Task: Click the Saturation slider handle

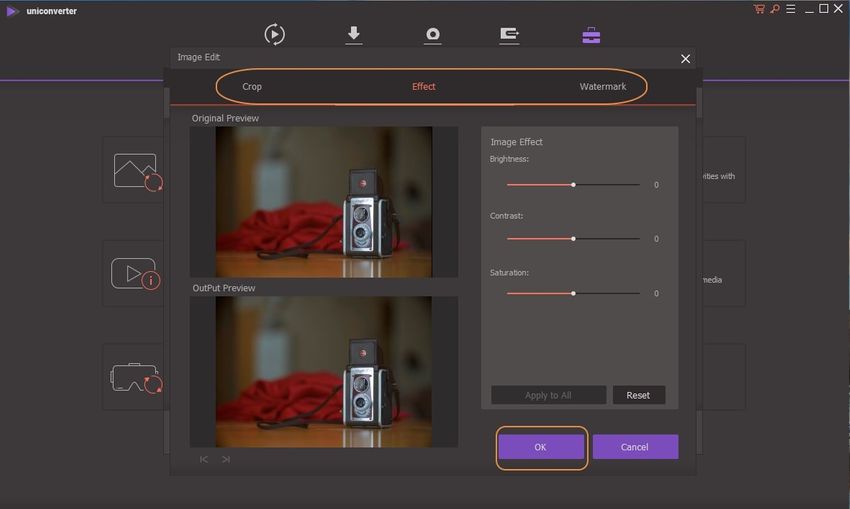Action: 573,293
